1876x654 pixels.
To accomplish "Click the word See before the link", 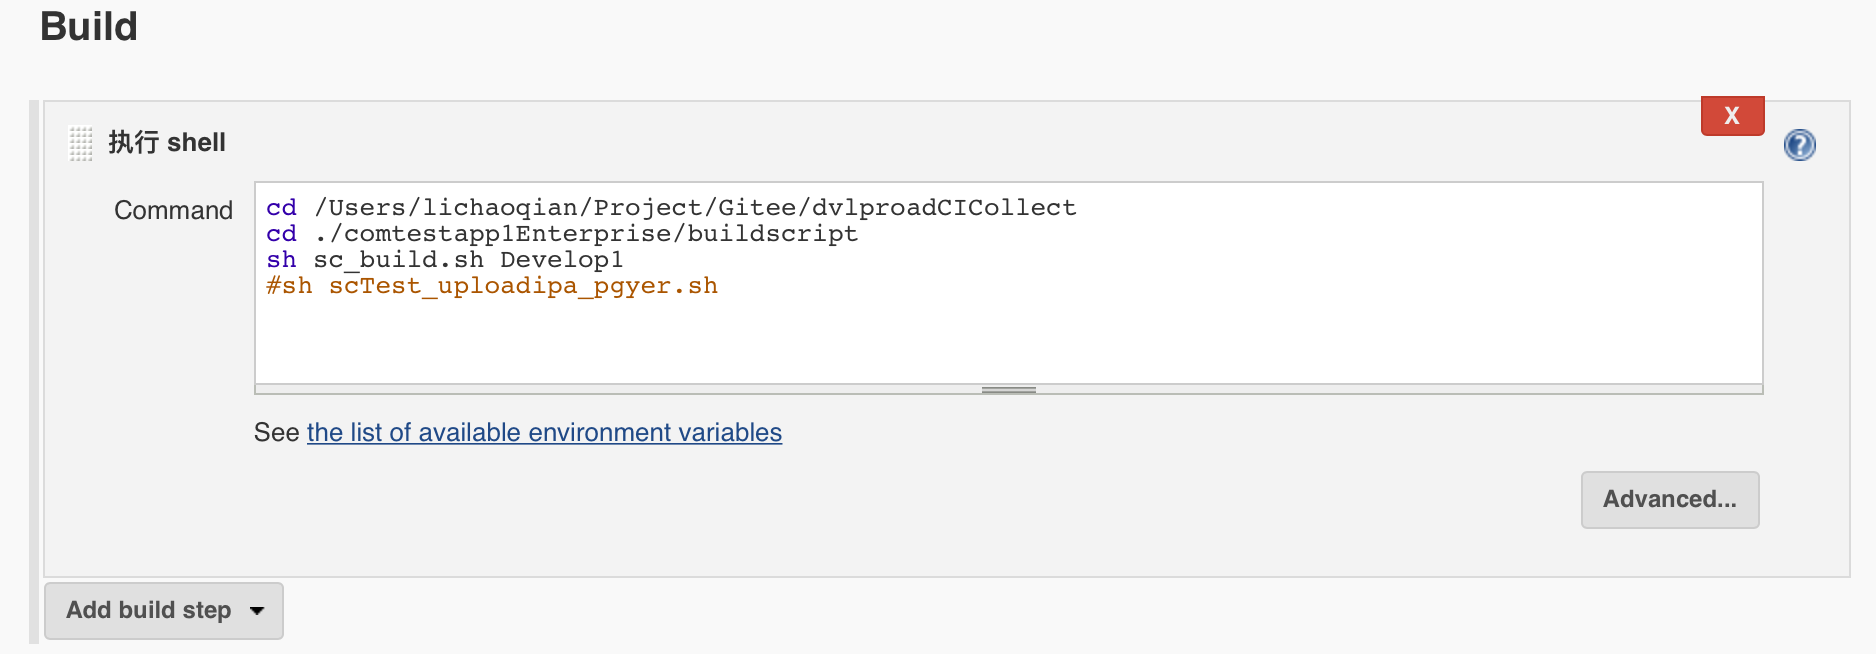I will 277,432.
